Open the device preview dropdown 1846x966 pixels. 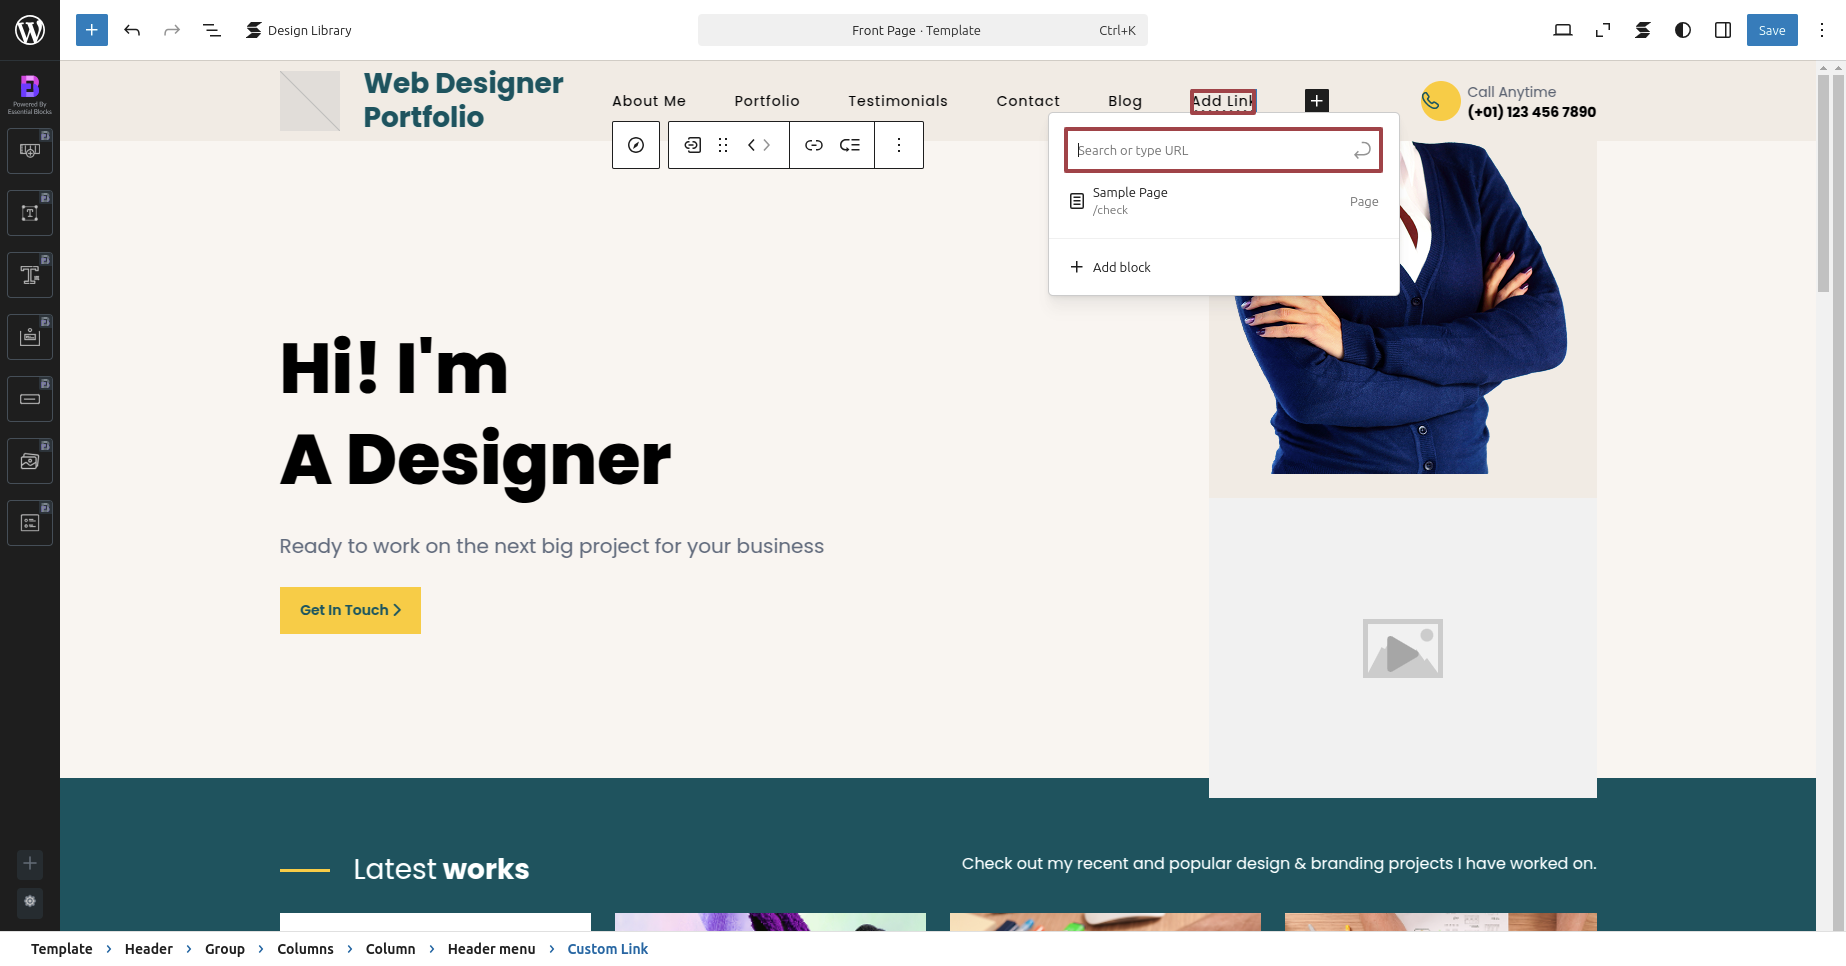click(x=1563, y=30)
